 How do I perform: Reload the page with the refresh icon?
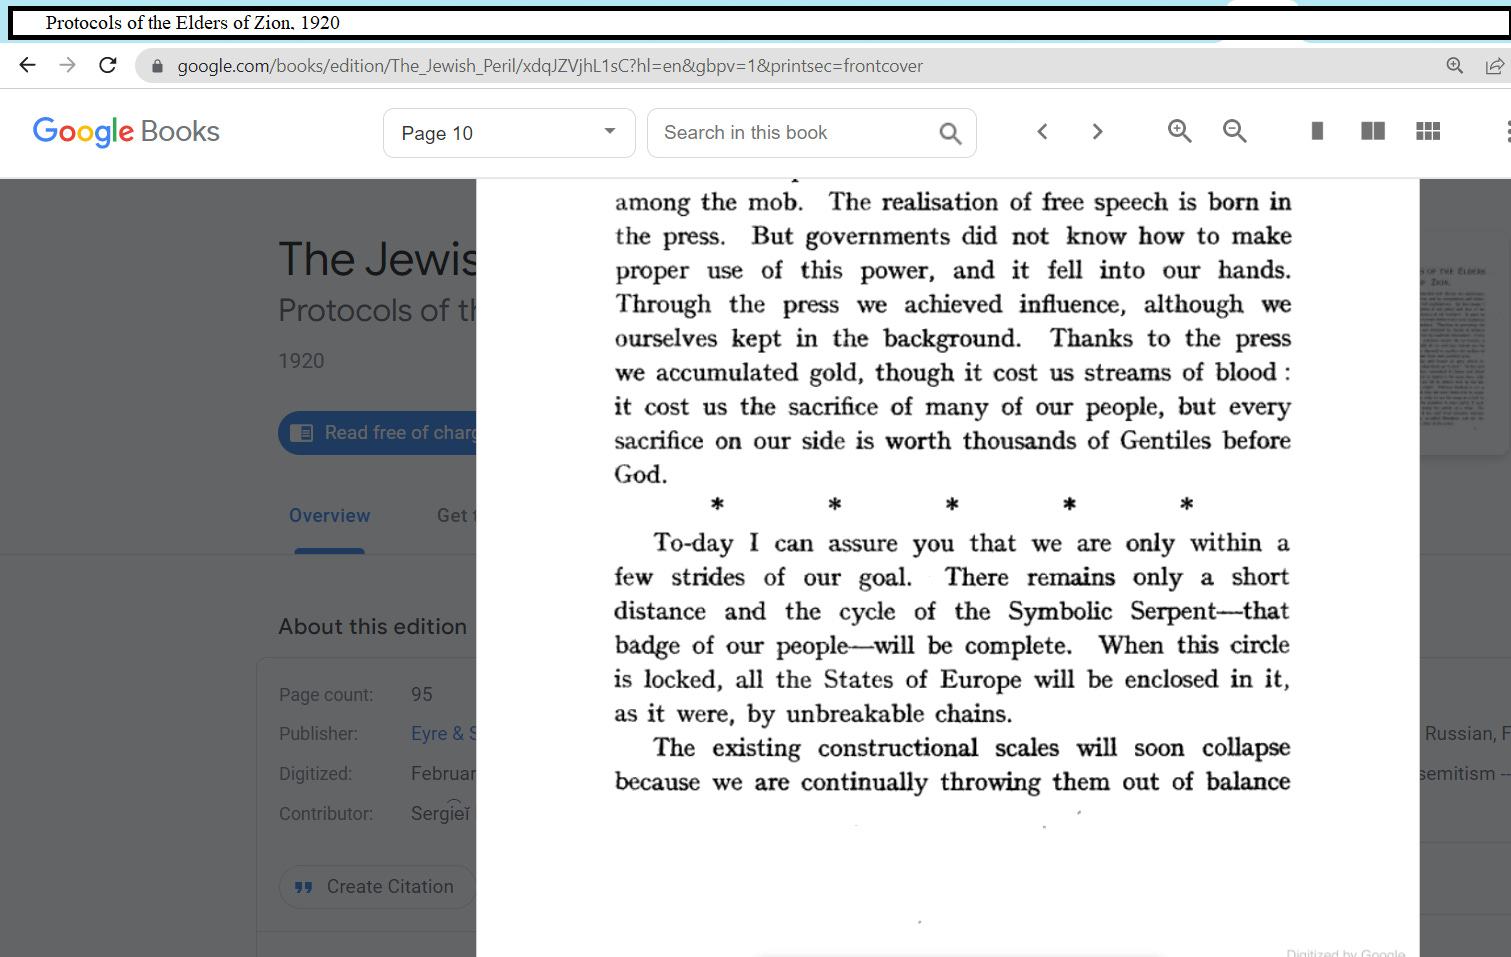[x=108, y=66]
